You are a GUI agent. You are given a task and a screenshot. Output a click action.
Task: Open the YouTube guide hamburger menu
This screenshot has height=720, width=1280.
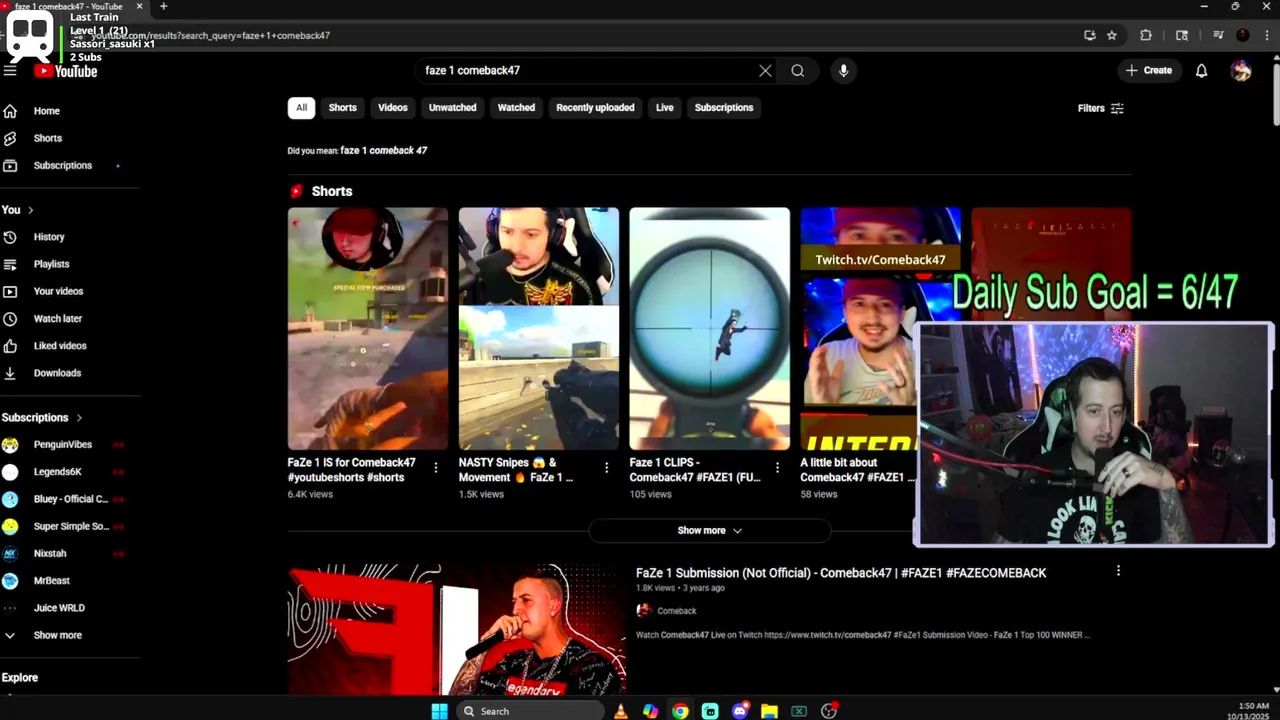click(10, 70)
